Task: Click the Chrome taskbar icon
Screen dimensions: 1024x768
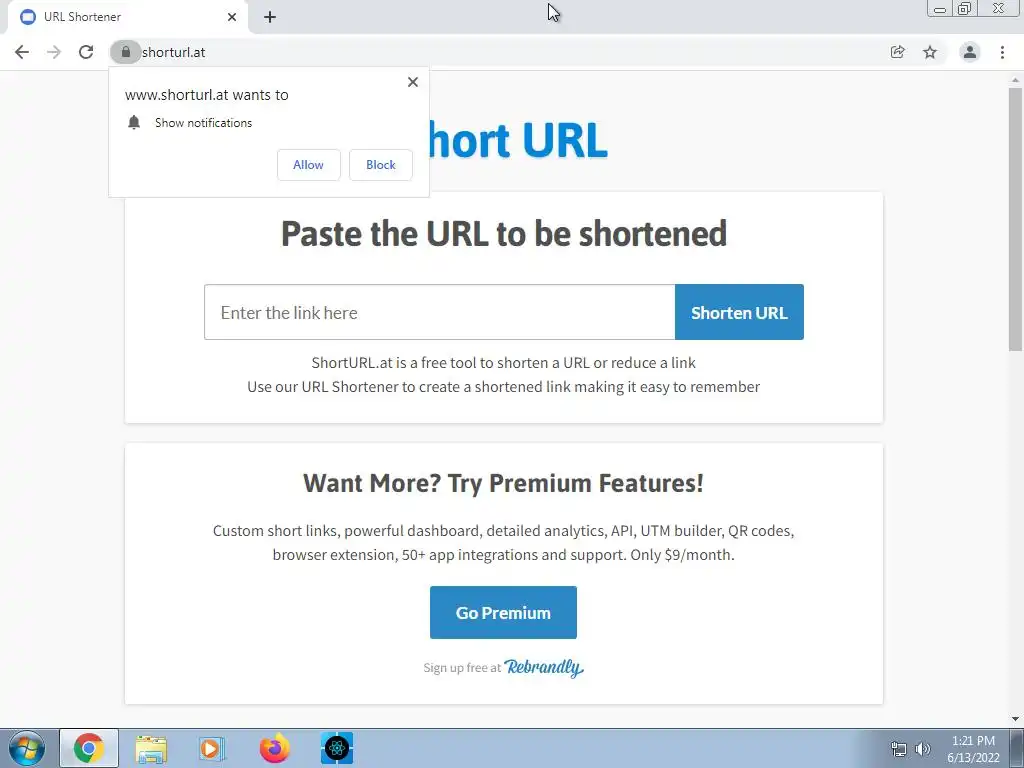Action: pyautogui.click(x=89, y=748)
